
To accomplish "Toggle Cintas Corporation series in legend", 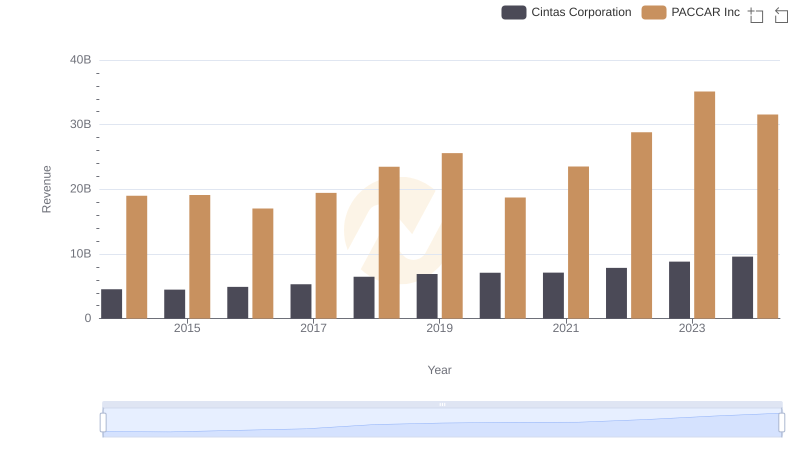I will click(566, 12).
